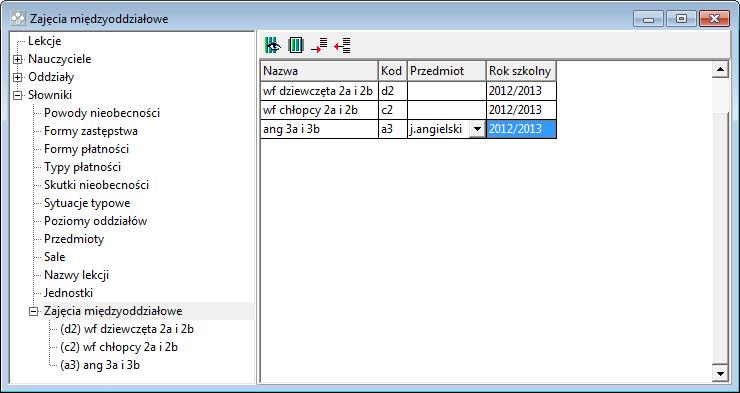Select (c2) wf chłopcy 2a i 2b

(x=119, y=347)
